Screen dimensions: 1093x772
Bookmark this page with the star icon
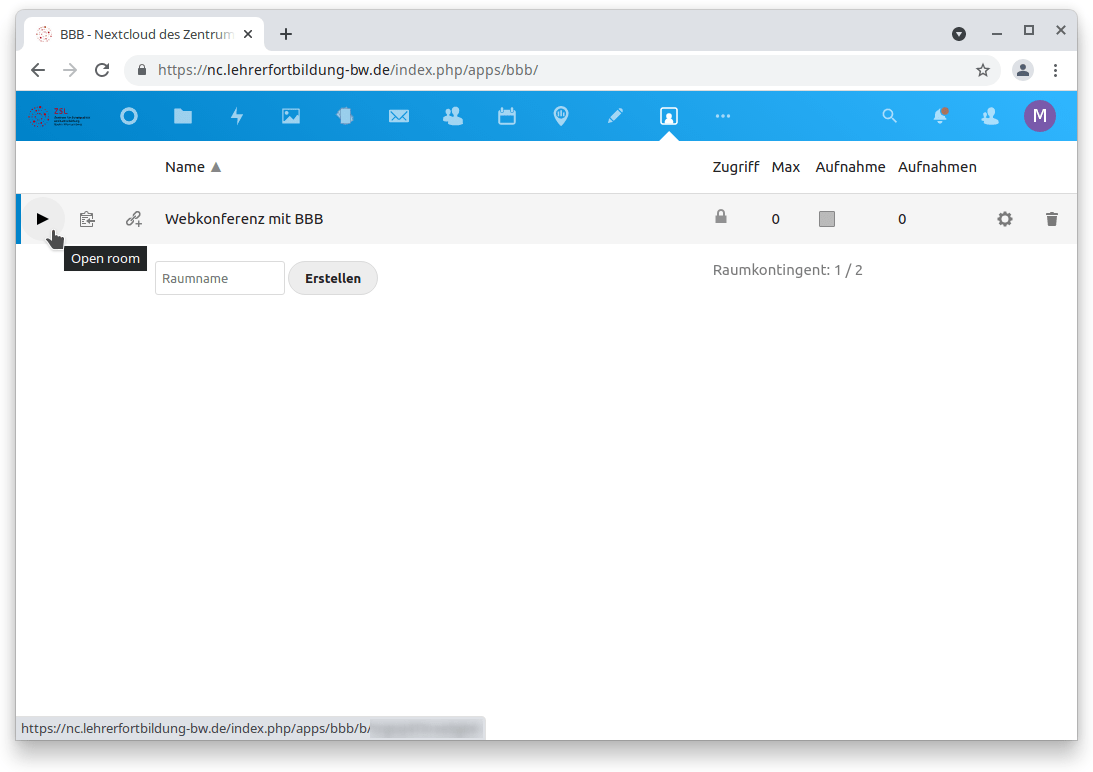983,70
